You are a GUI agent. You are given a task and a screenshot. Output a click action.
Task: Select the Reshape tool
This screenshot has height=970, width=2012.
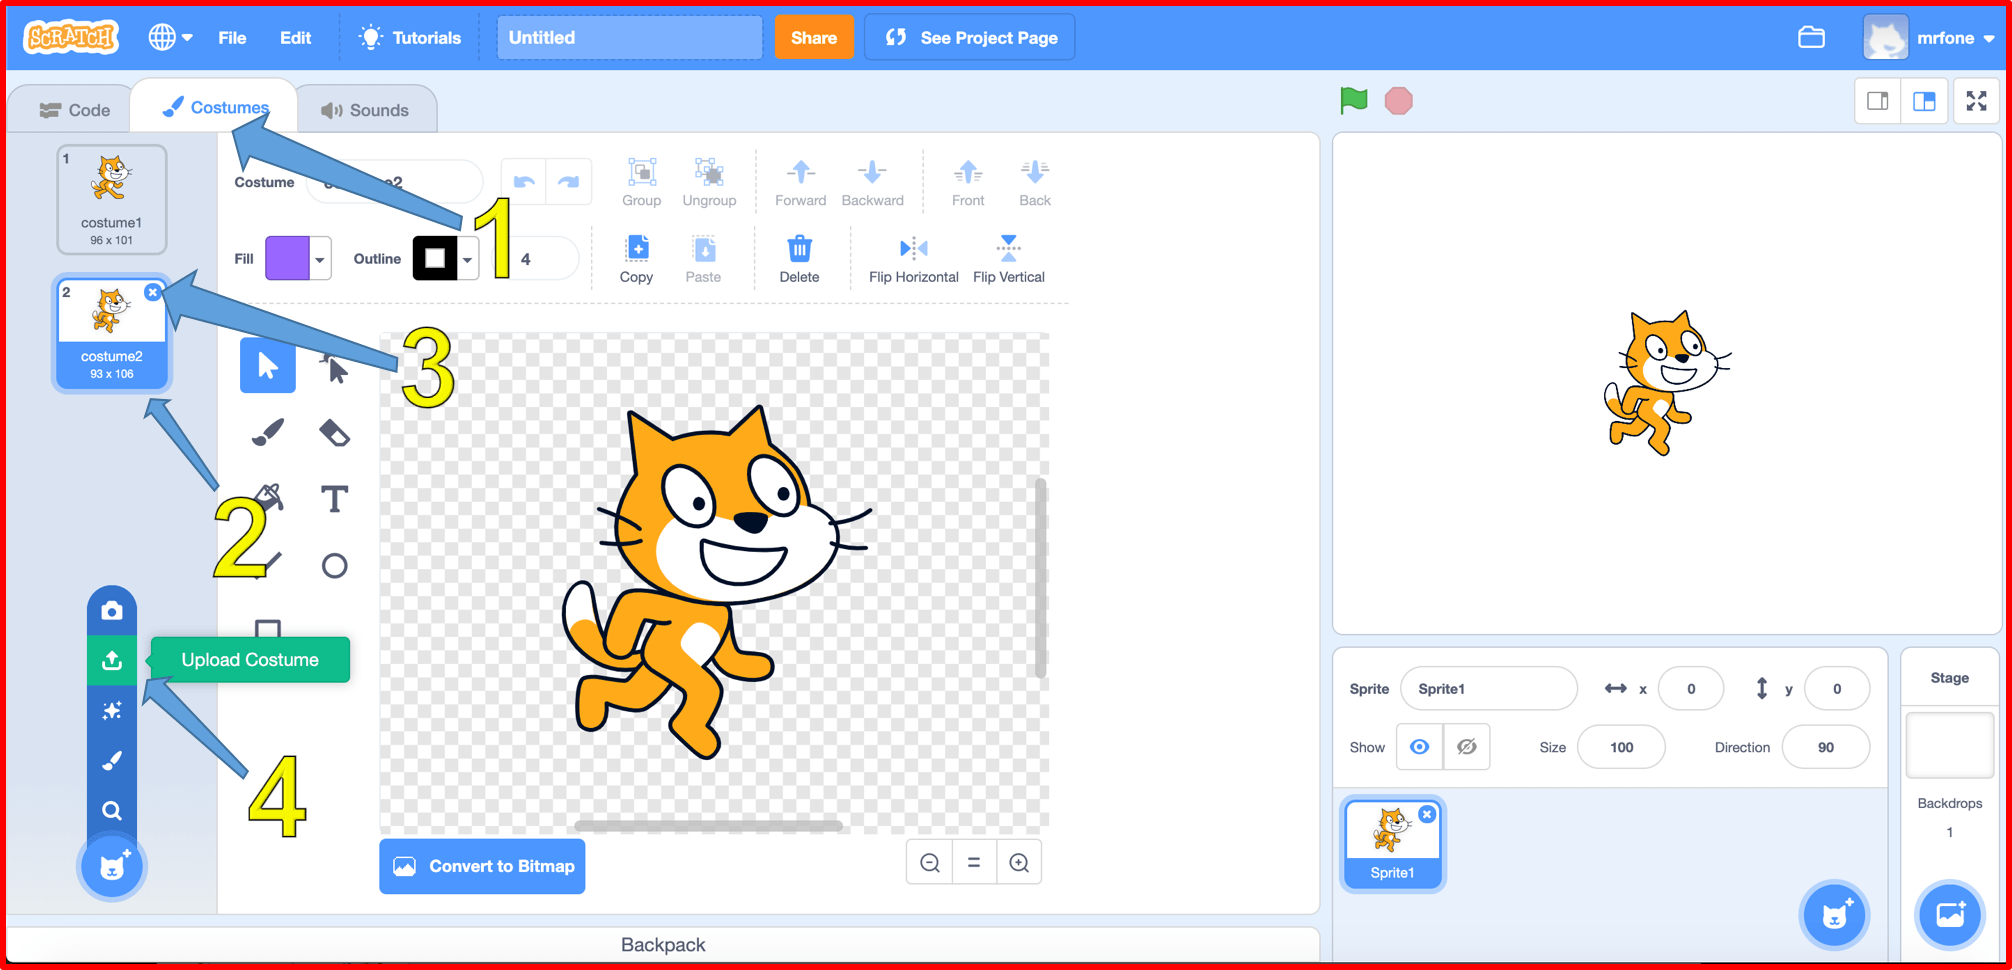335,368
